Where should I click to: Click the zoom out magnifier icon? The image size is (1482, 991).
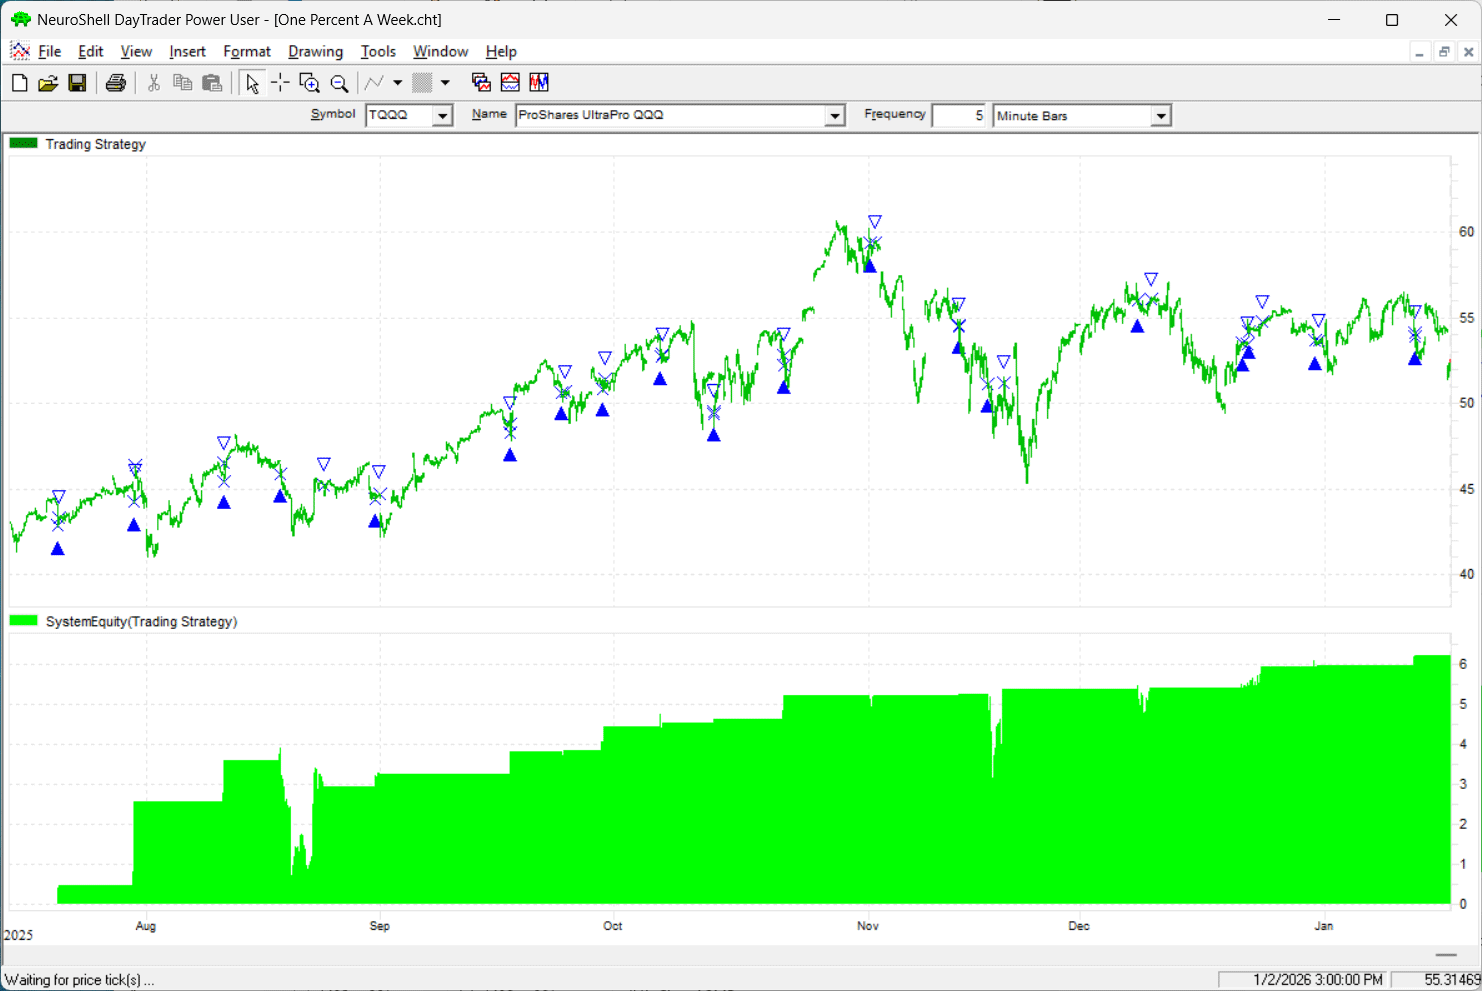339,83
